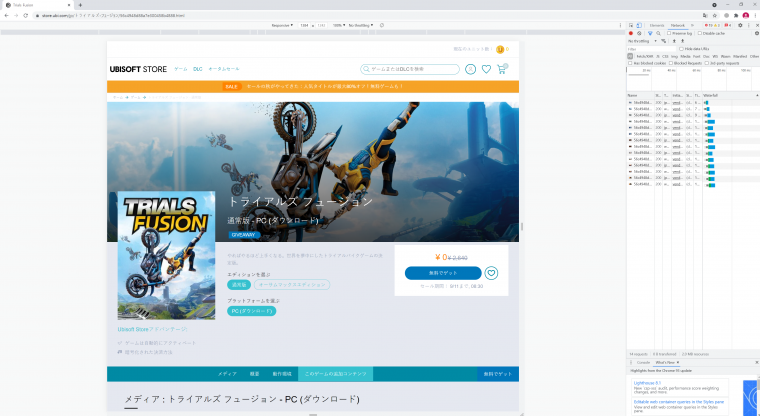
Task: Open network search with the magnifier icon
Action: (x=658, y=33)
